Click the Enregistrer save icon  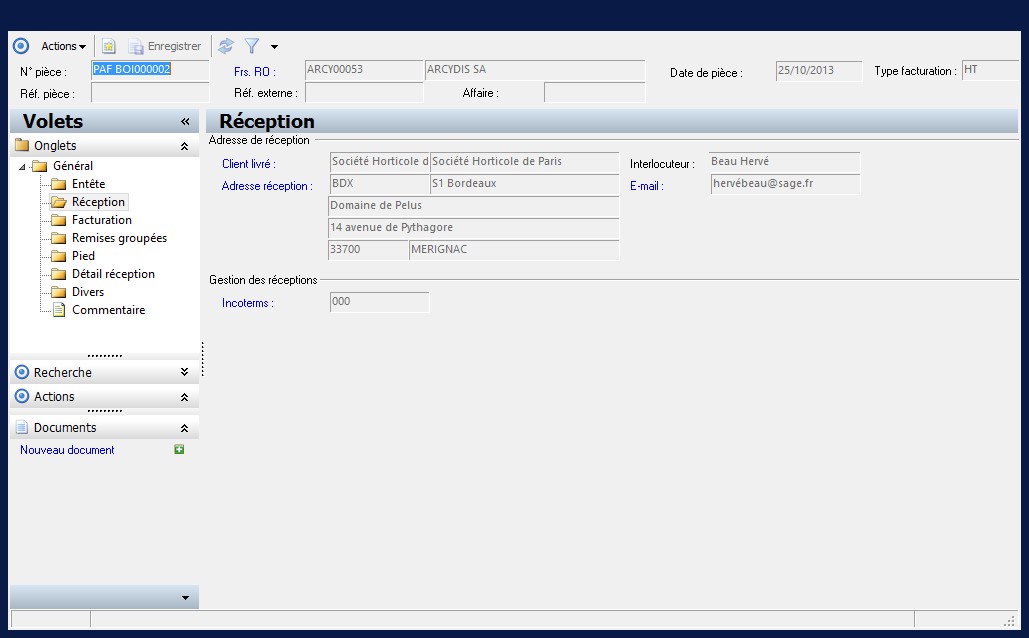click(136, 46)
